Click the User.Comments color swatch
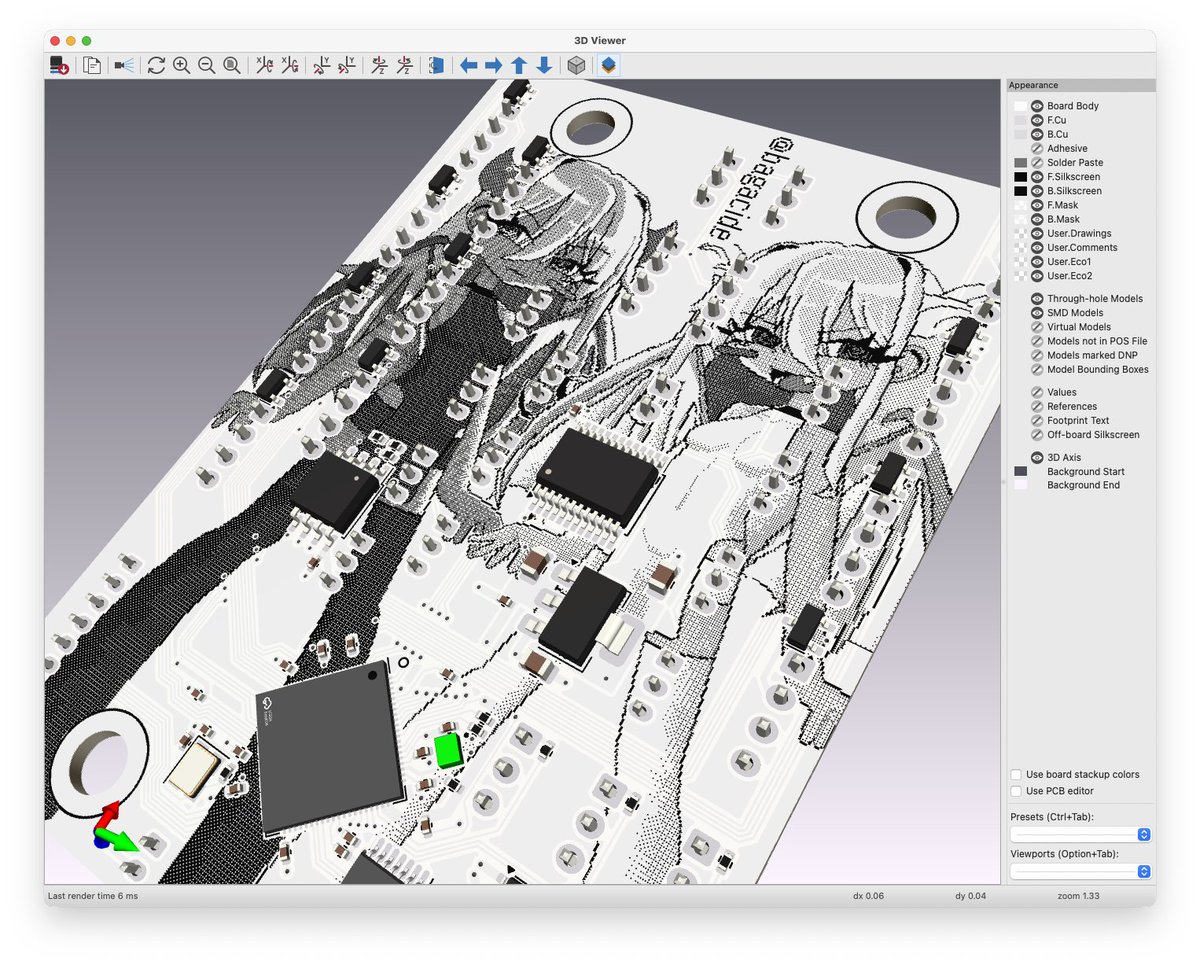Screen dimensions: 1200x965 pos(1020,247)
